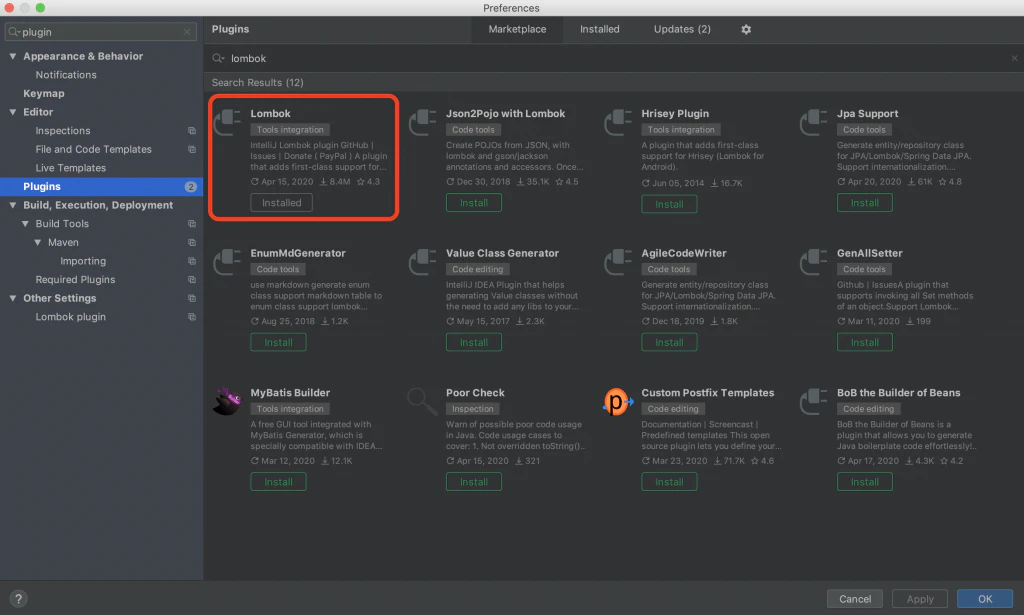Click the project-level icon beside Other Settings
The height and width of the screenshot is (615, 1024).
coord(192,298)
